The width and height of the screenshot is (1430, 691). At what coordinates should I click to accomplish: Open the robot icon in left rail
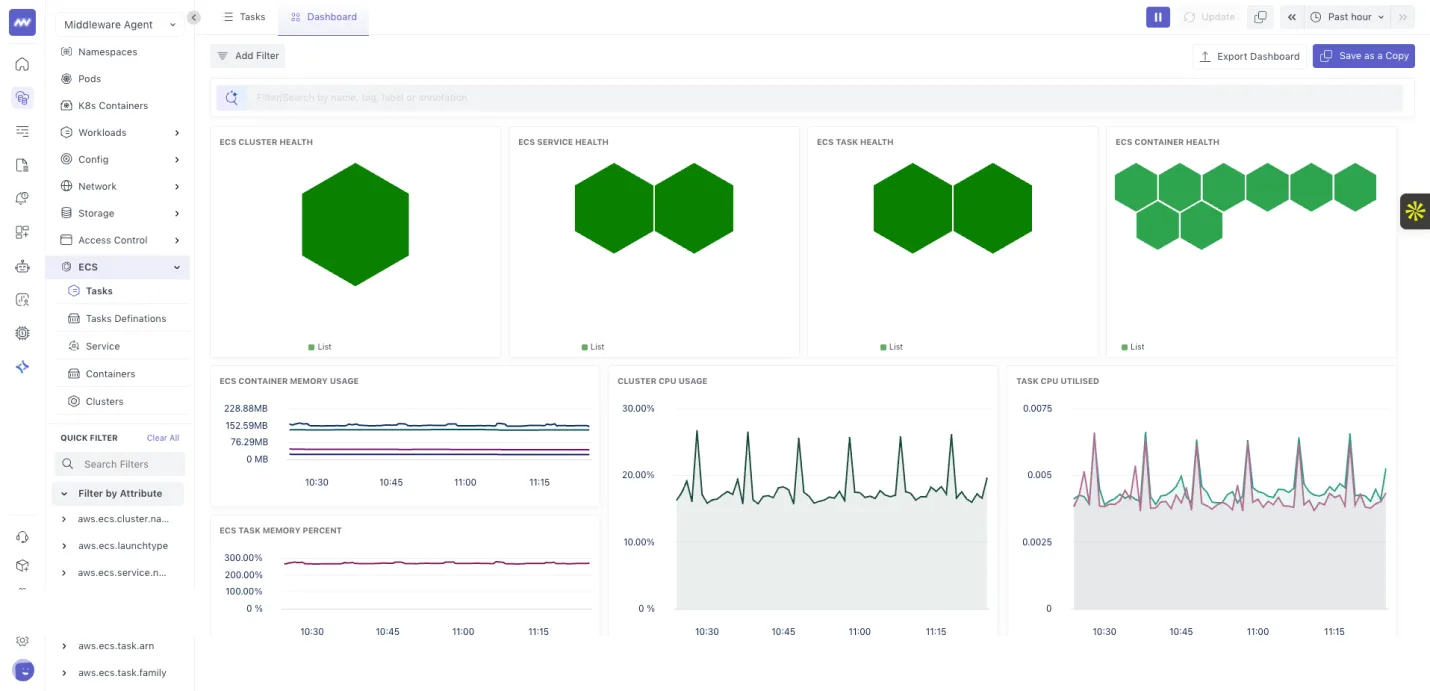[x=22, y=266]
